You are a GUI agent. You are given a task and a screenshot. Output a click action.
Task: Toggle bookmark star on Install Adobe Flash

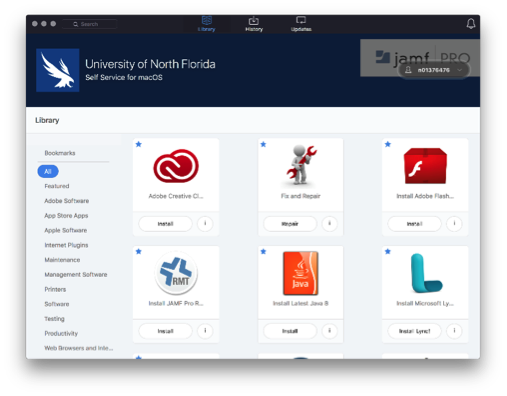click(388, 144)
